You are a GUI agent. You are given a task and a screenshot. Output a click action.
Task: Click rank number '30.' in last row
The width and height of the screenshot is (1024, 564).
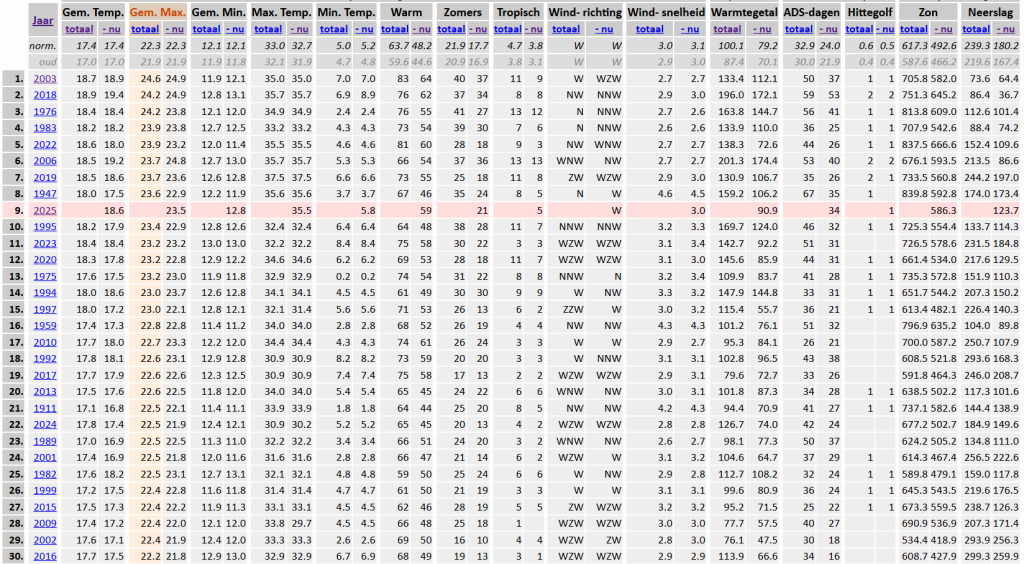coord(16,556)
